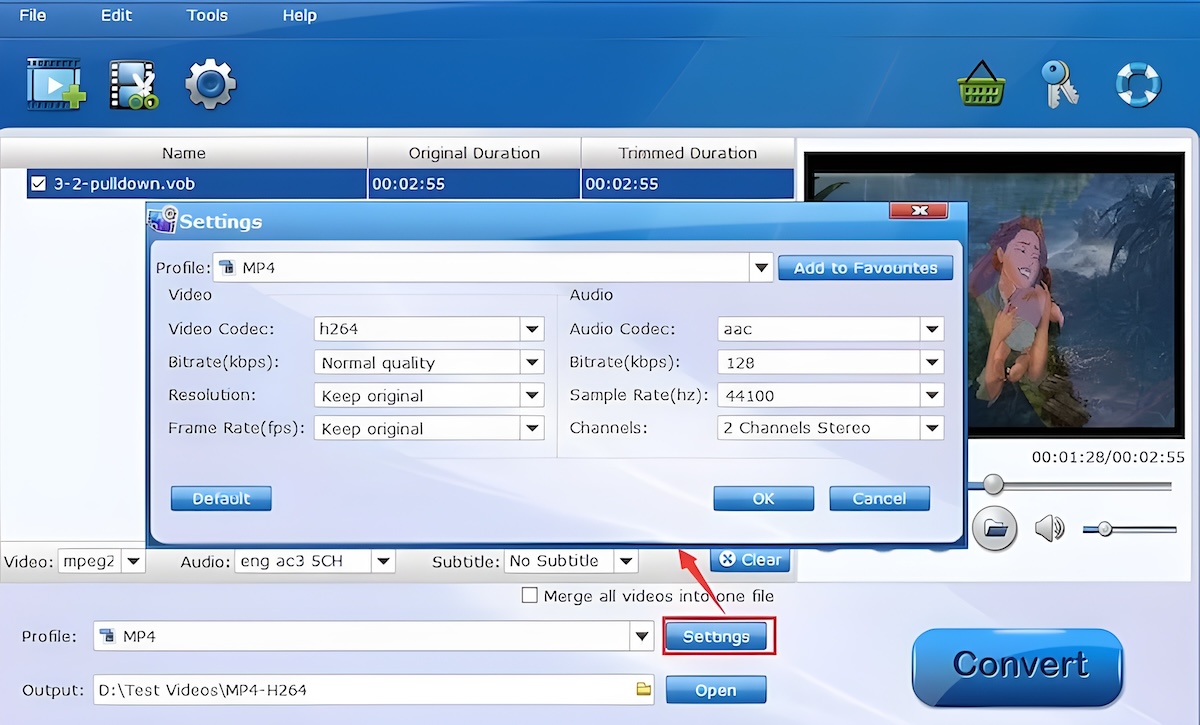
Task: Click the Add Video film icon
Action: point(56,84)
